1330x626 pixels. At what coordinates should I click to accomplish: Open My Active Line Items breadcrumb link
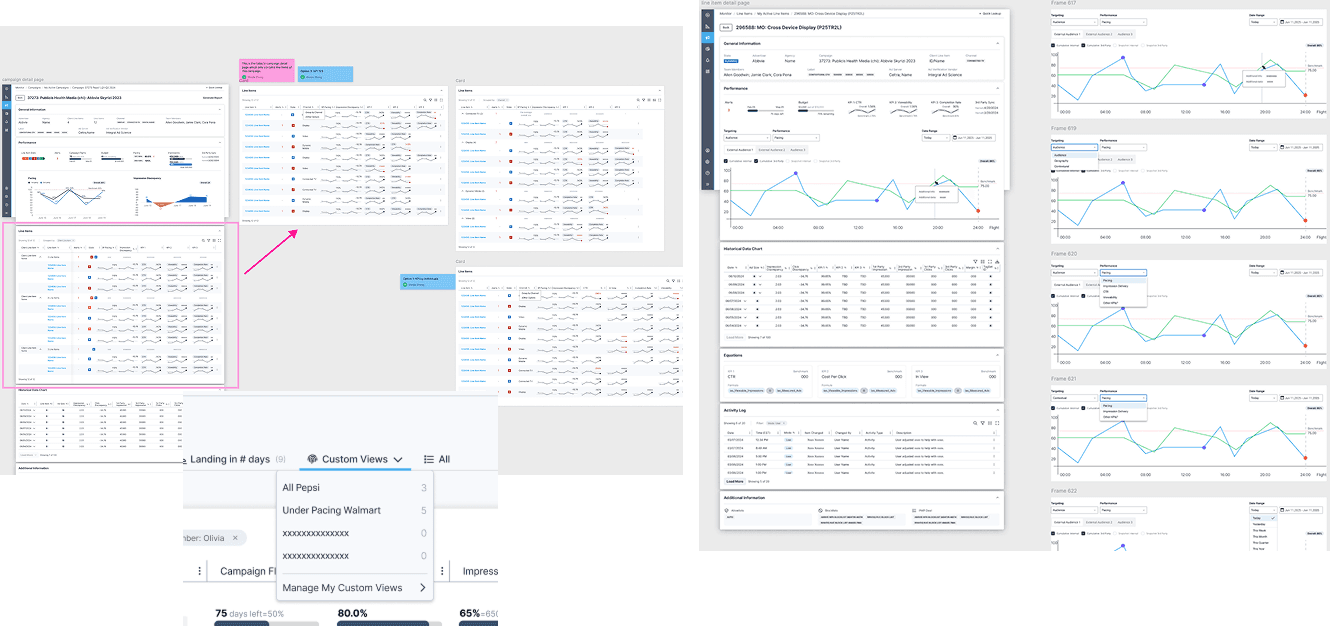point(773,14)
